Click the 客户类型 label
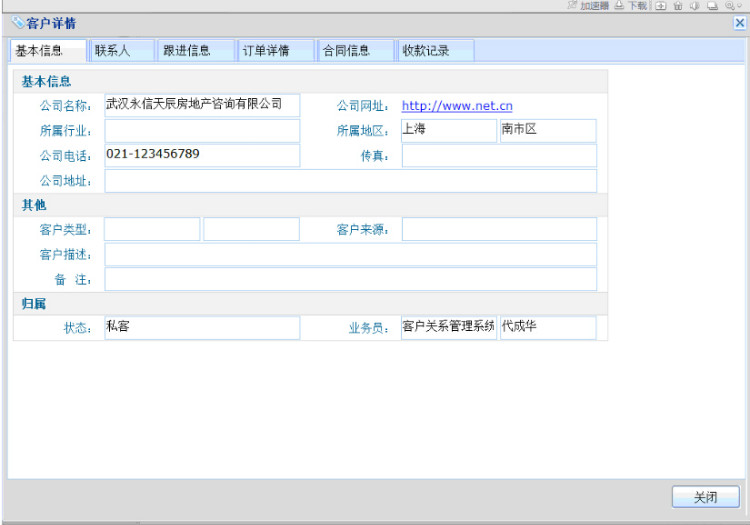 click(x=66, y=230)
